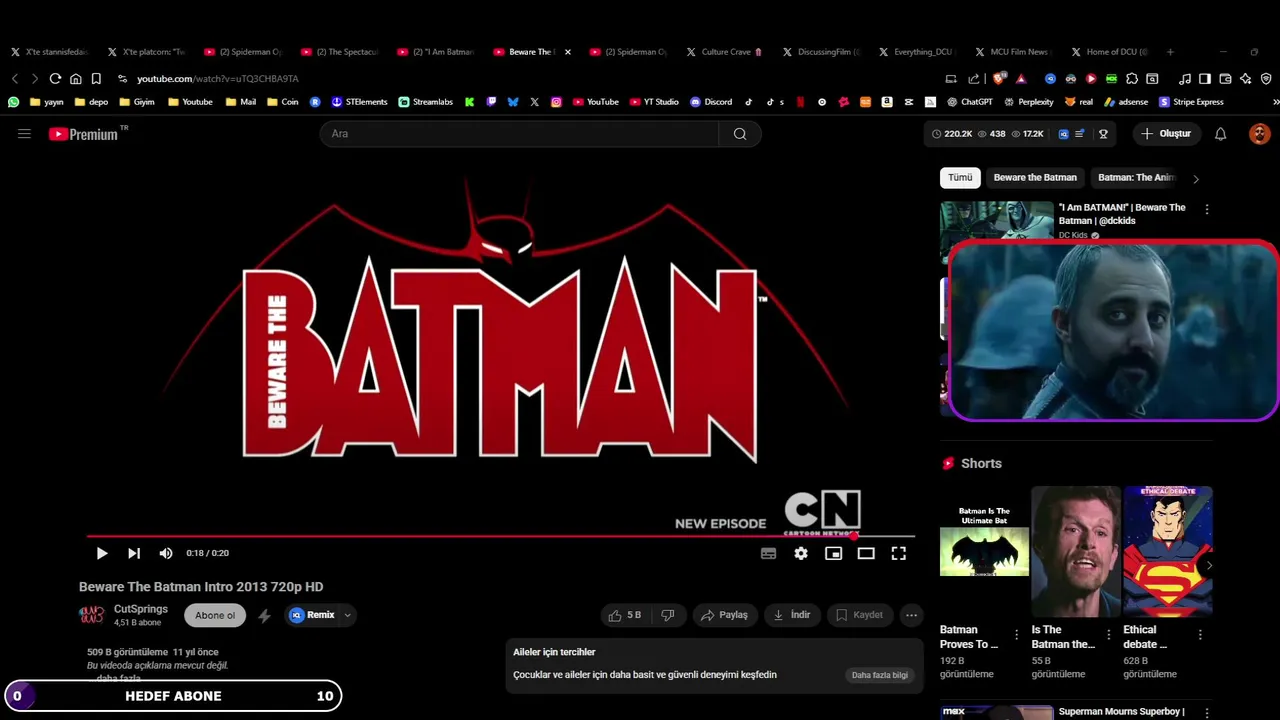Open the CutSprings channel name link

(x=141, y=609)
